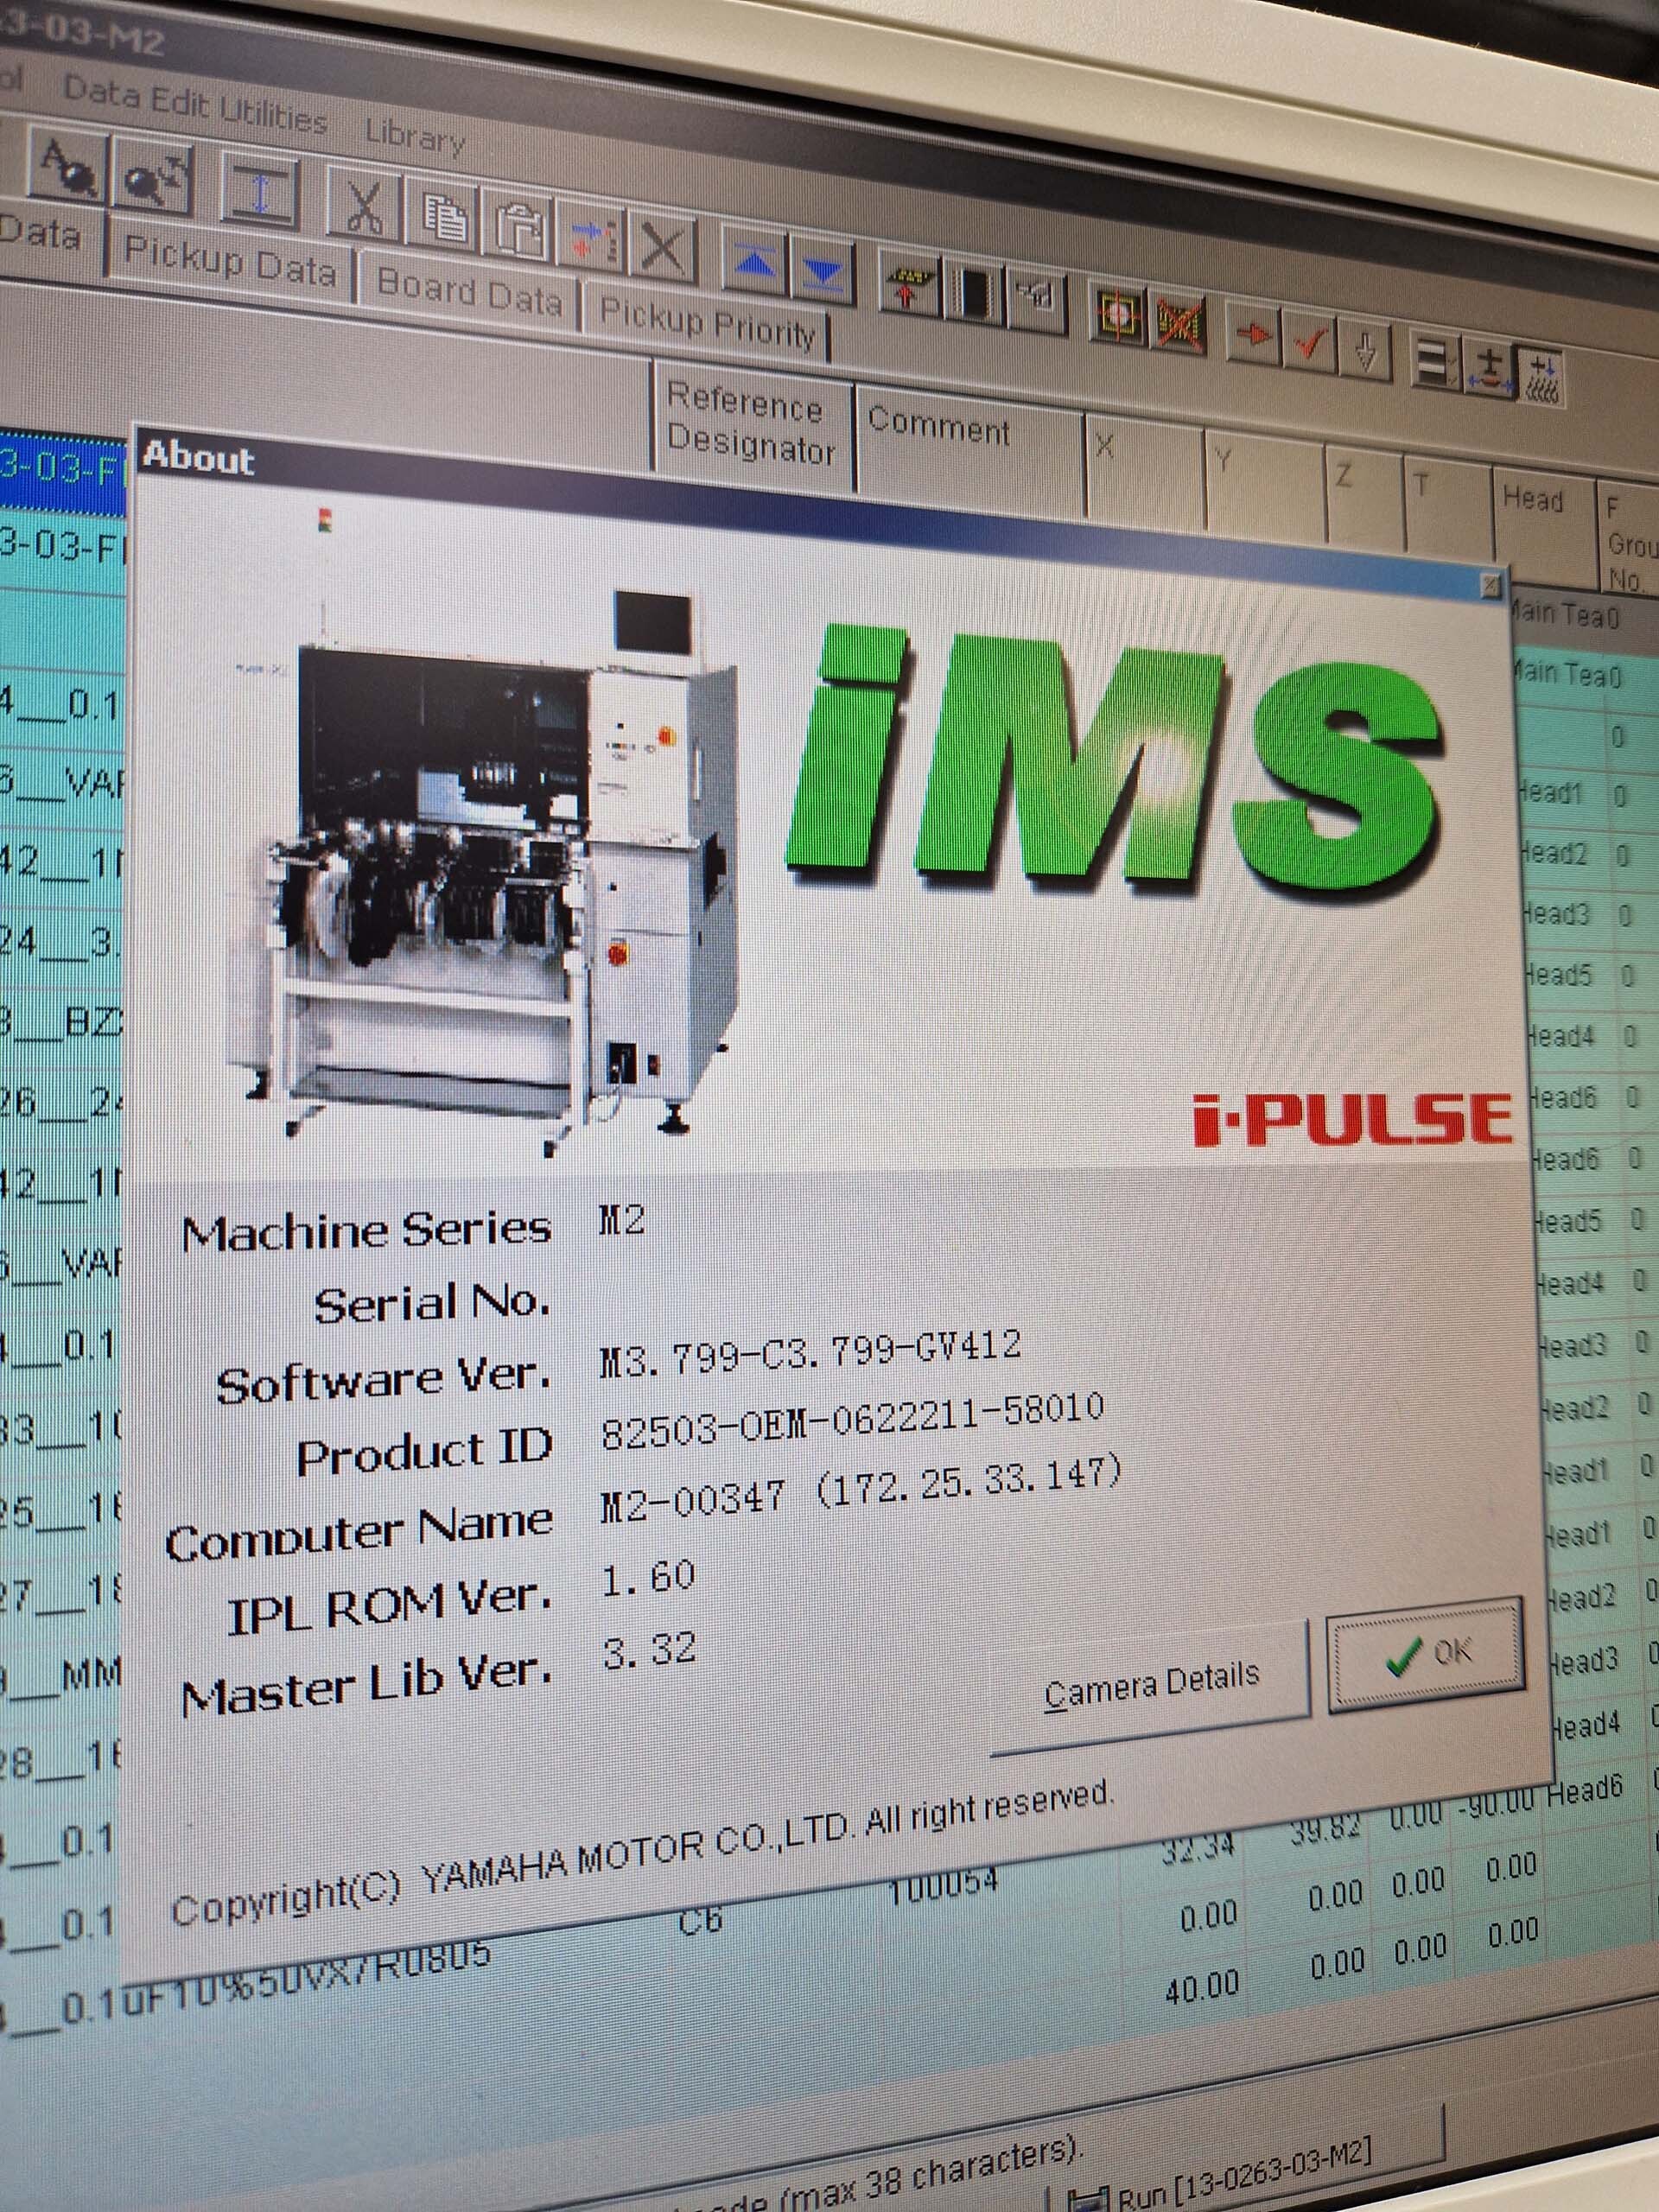This screenshot has width=1659, height=2212.
Task: Switch to the Pickup Priority tab
Action: tap(706, 324)
